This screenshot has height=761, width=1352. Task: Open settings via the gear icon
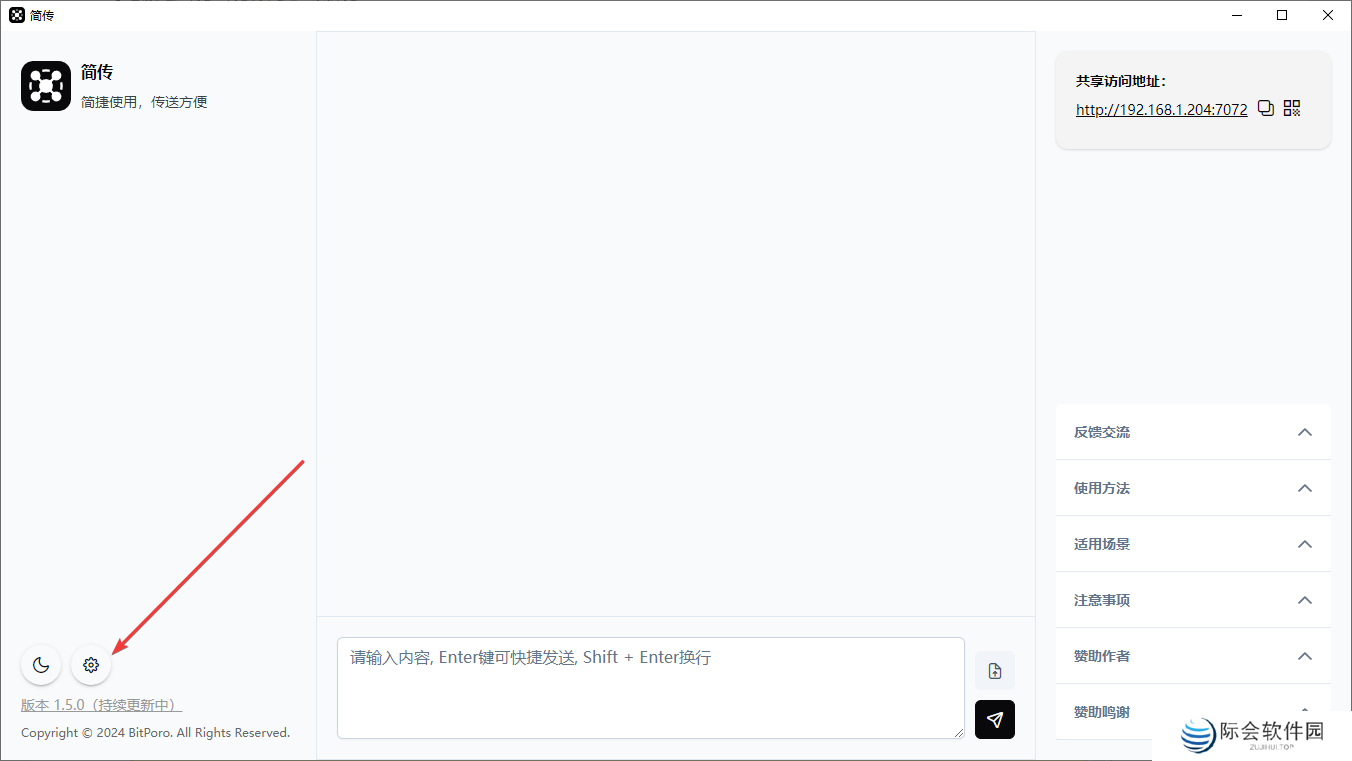pos(91,665)
